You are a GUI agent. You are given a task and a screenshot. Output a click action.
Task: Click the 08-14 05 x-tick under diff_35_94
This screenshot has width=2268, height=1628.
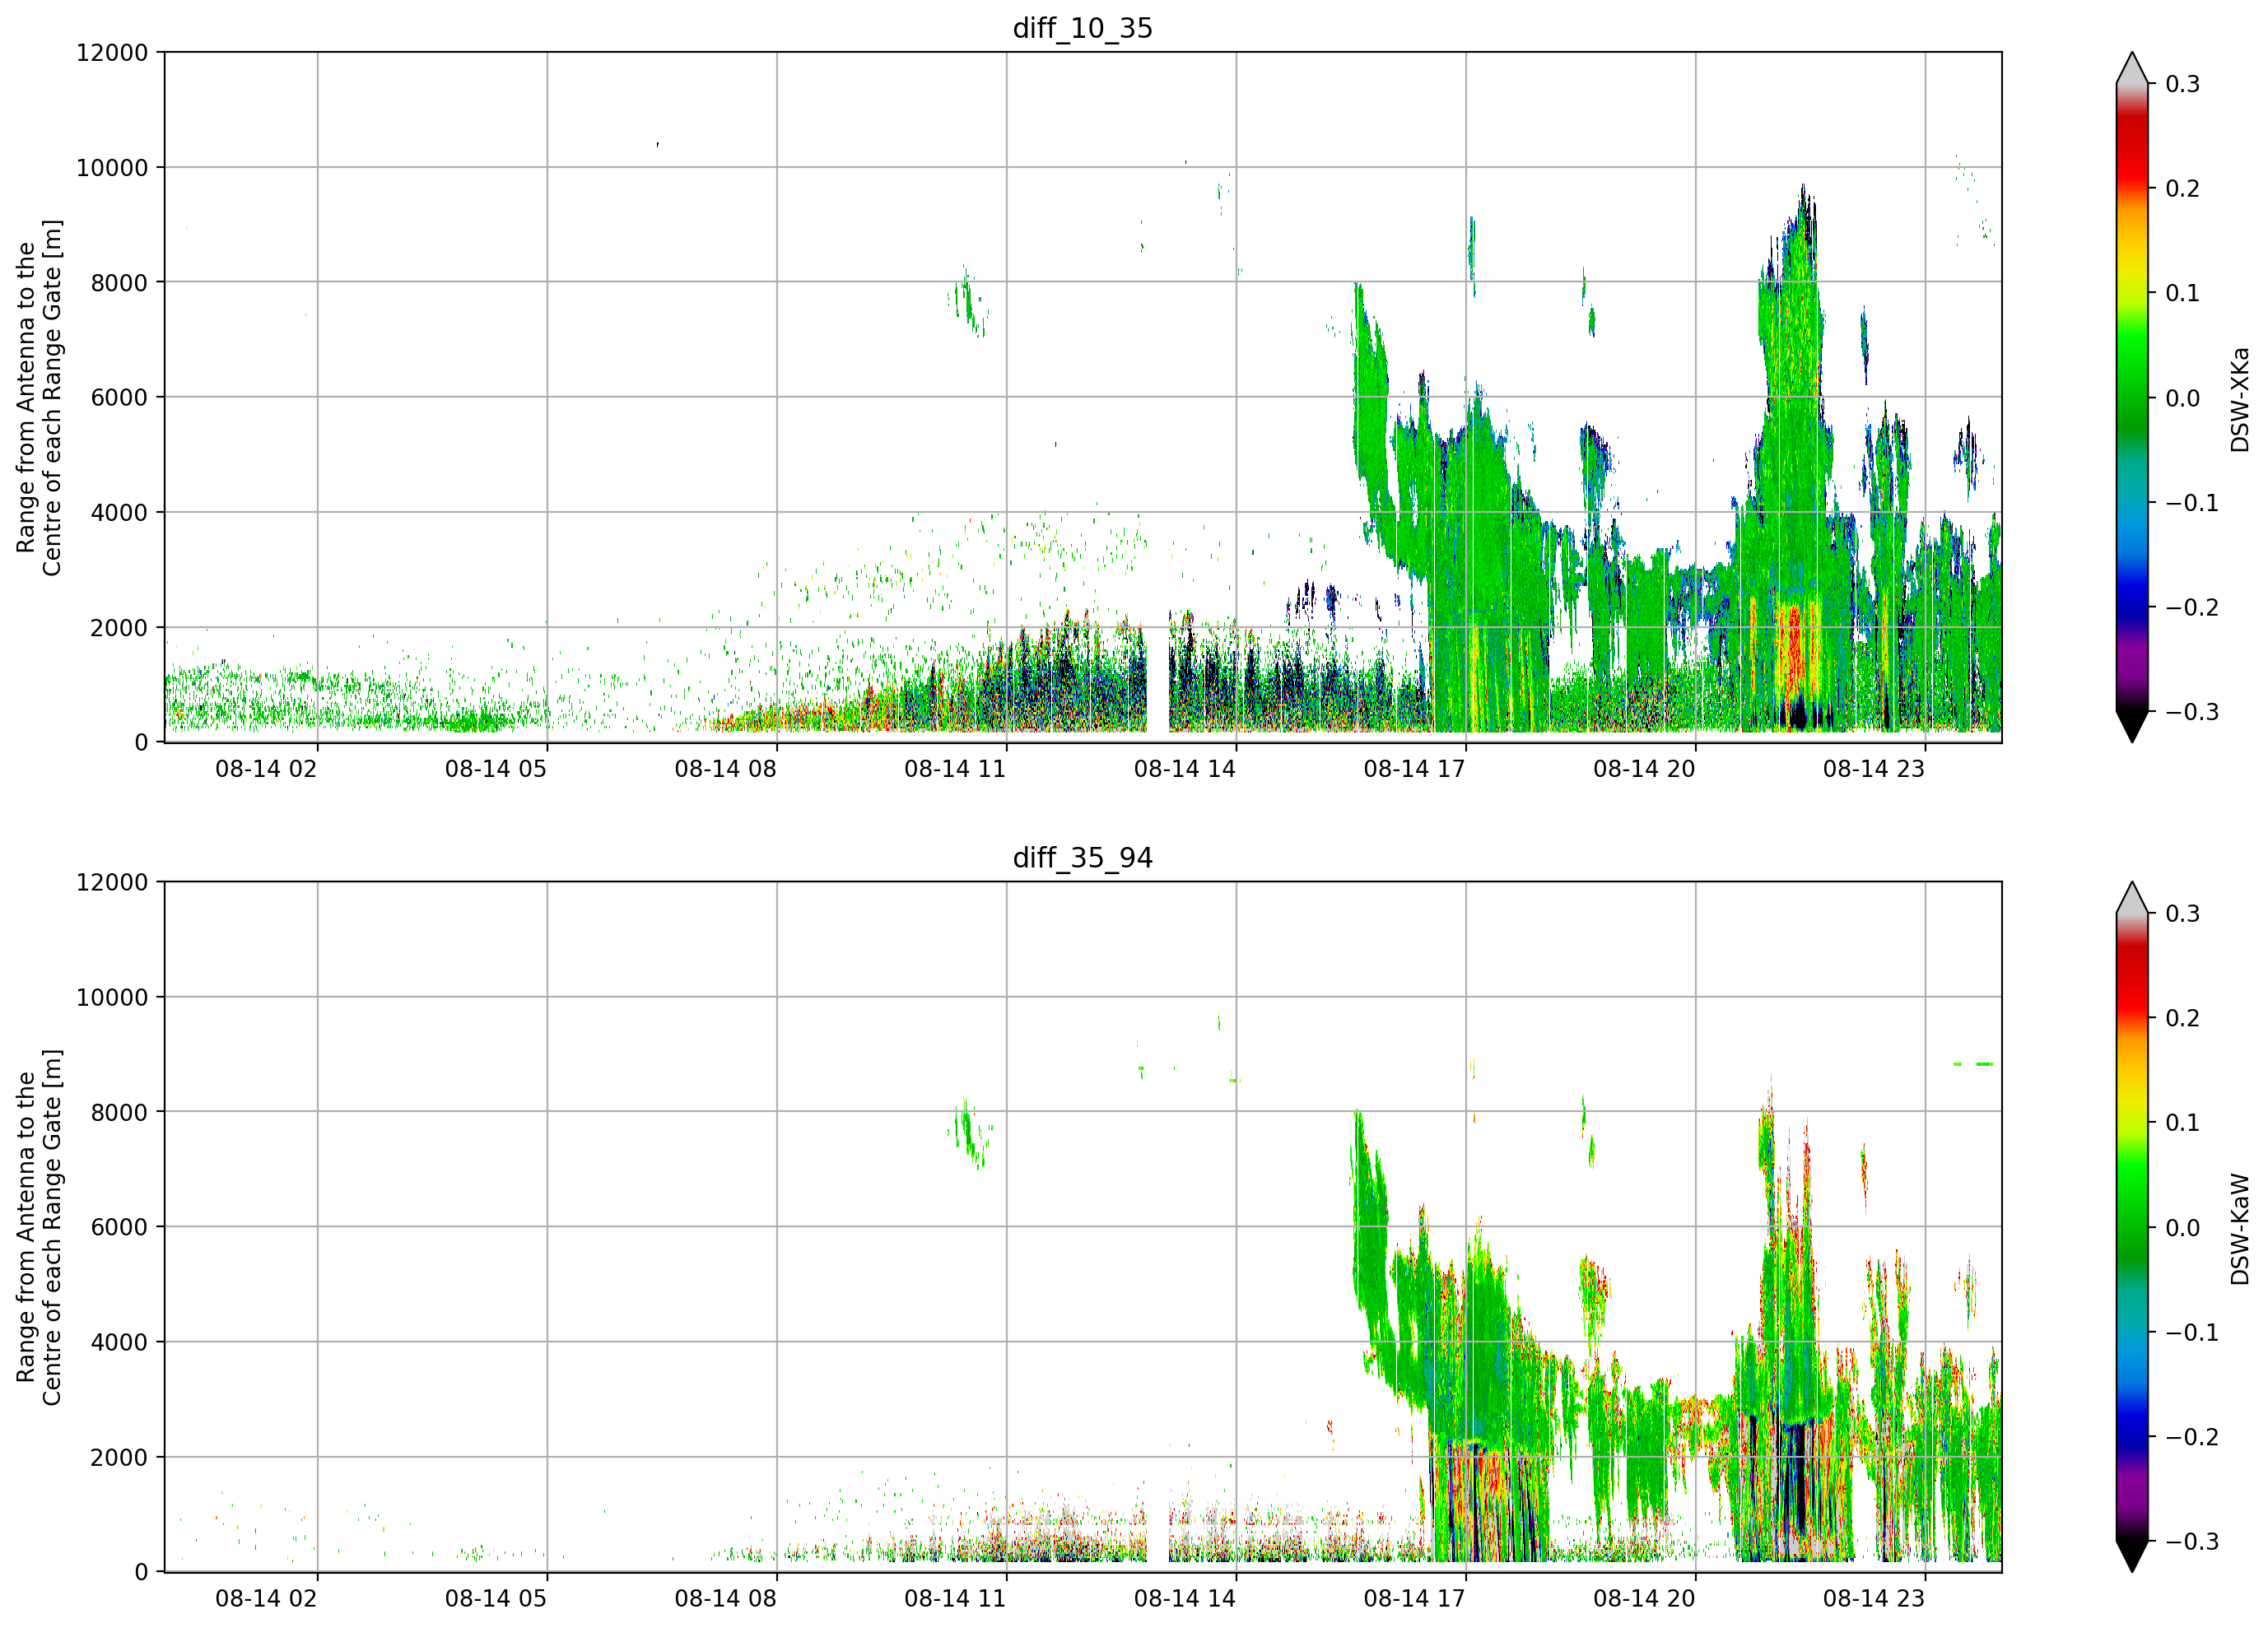coord(496,1599)
